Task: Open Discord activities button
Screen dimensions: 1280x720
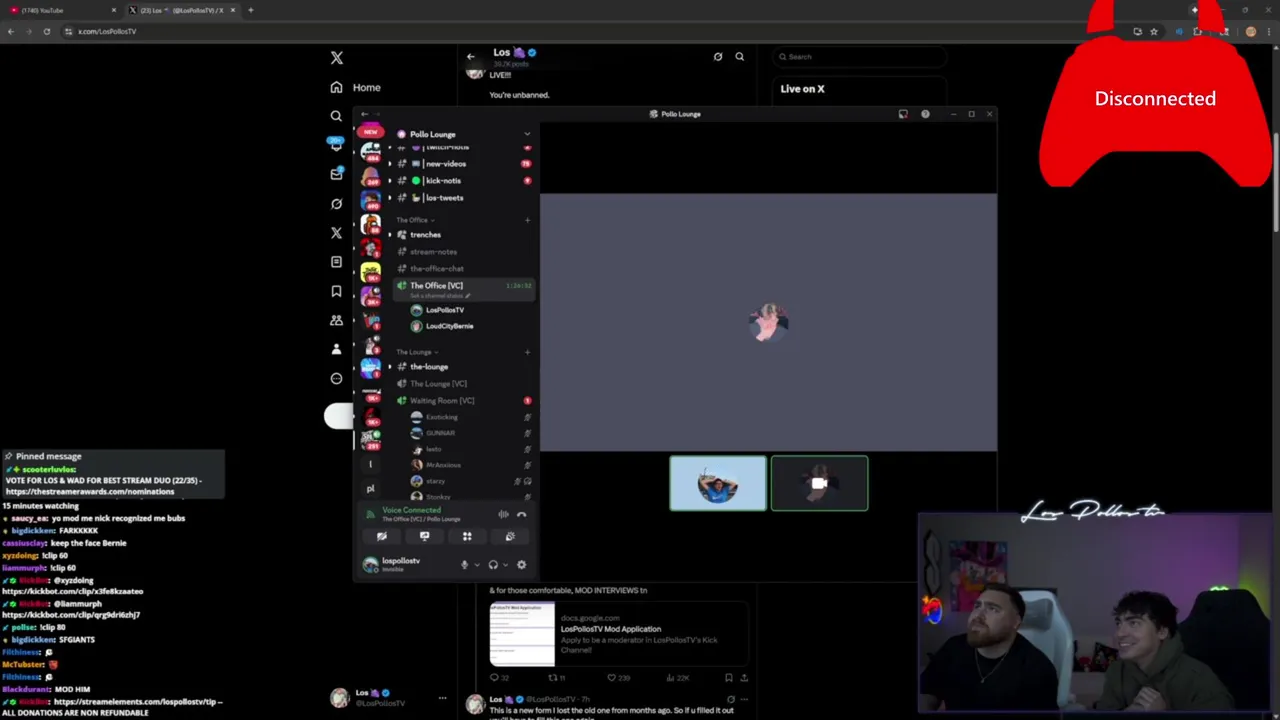Action: tap(467, 537)
